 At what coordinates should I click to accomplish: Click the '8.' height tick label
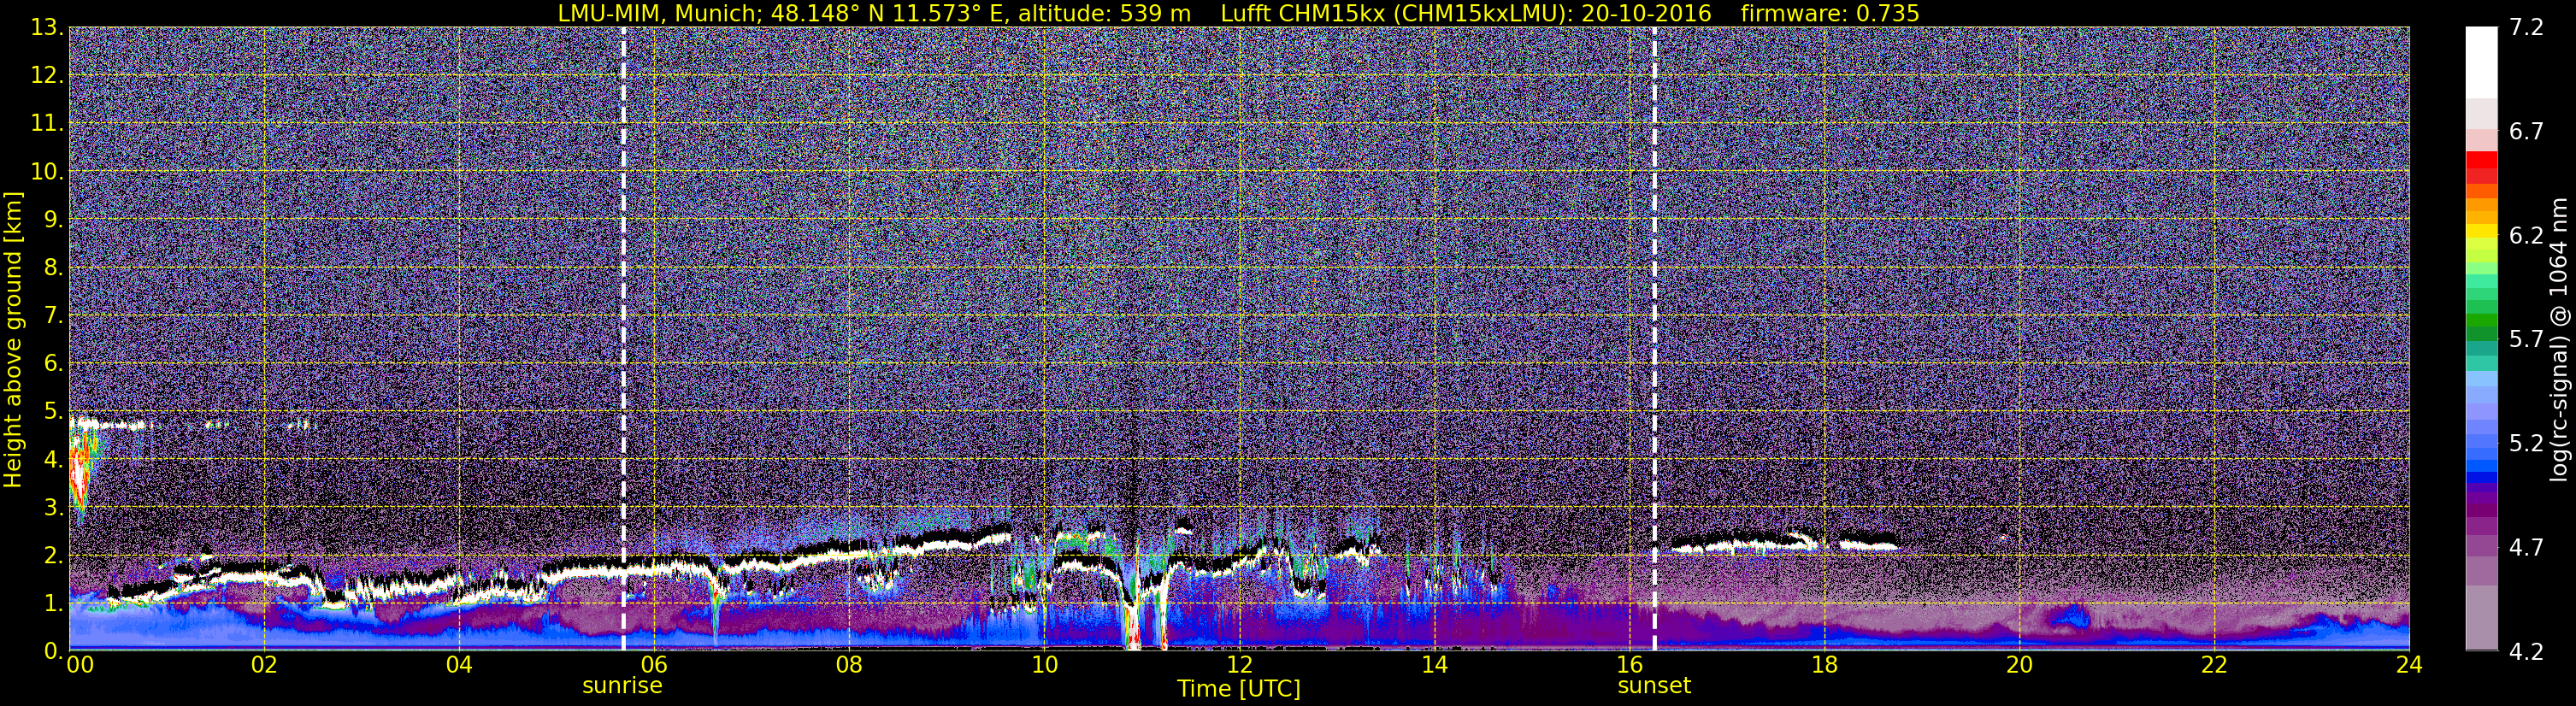click(53, 268)
